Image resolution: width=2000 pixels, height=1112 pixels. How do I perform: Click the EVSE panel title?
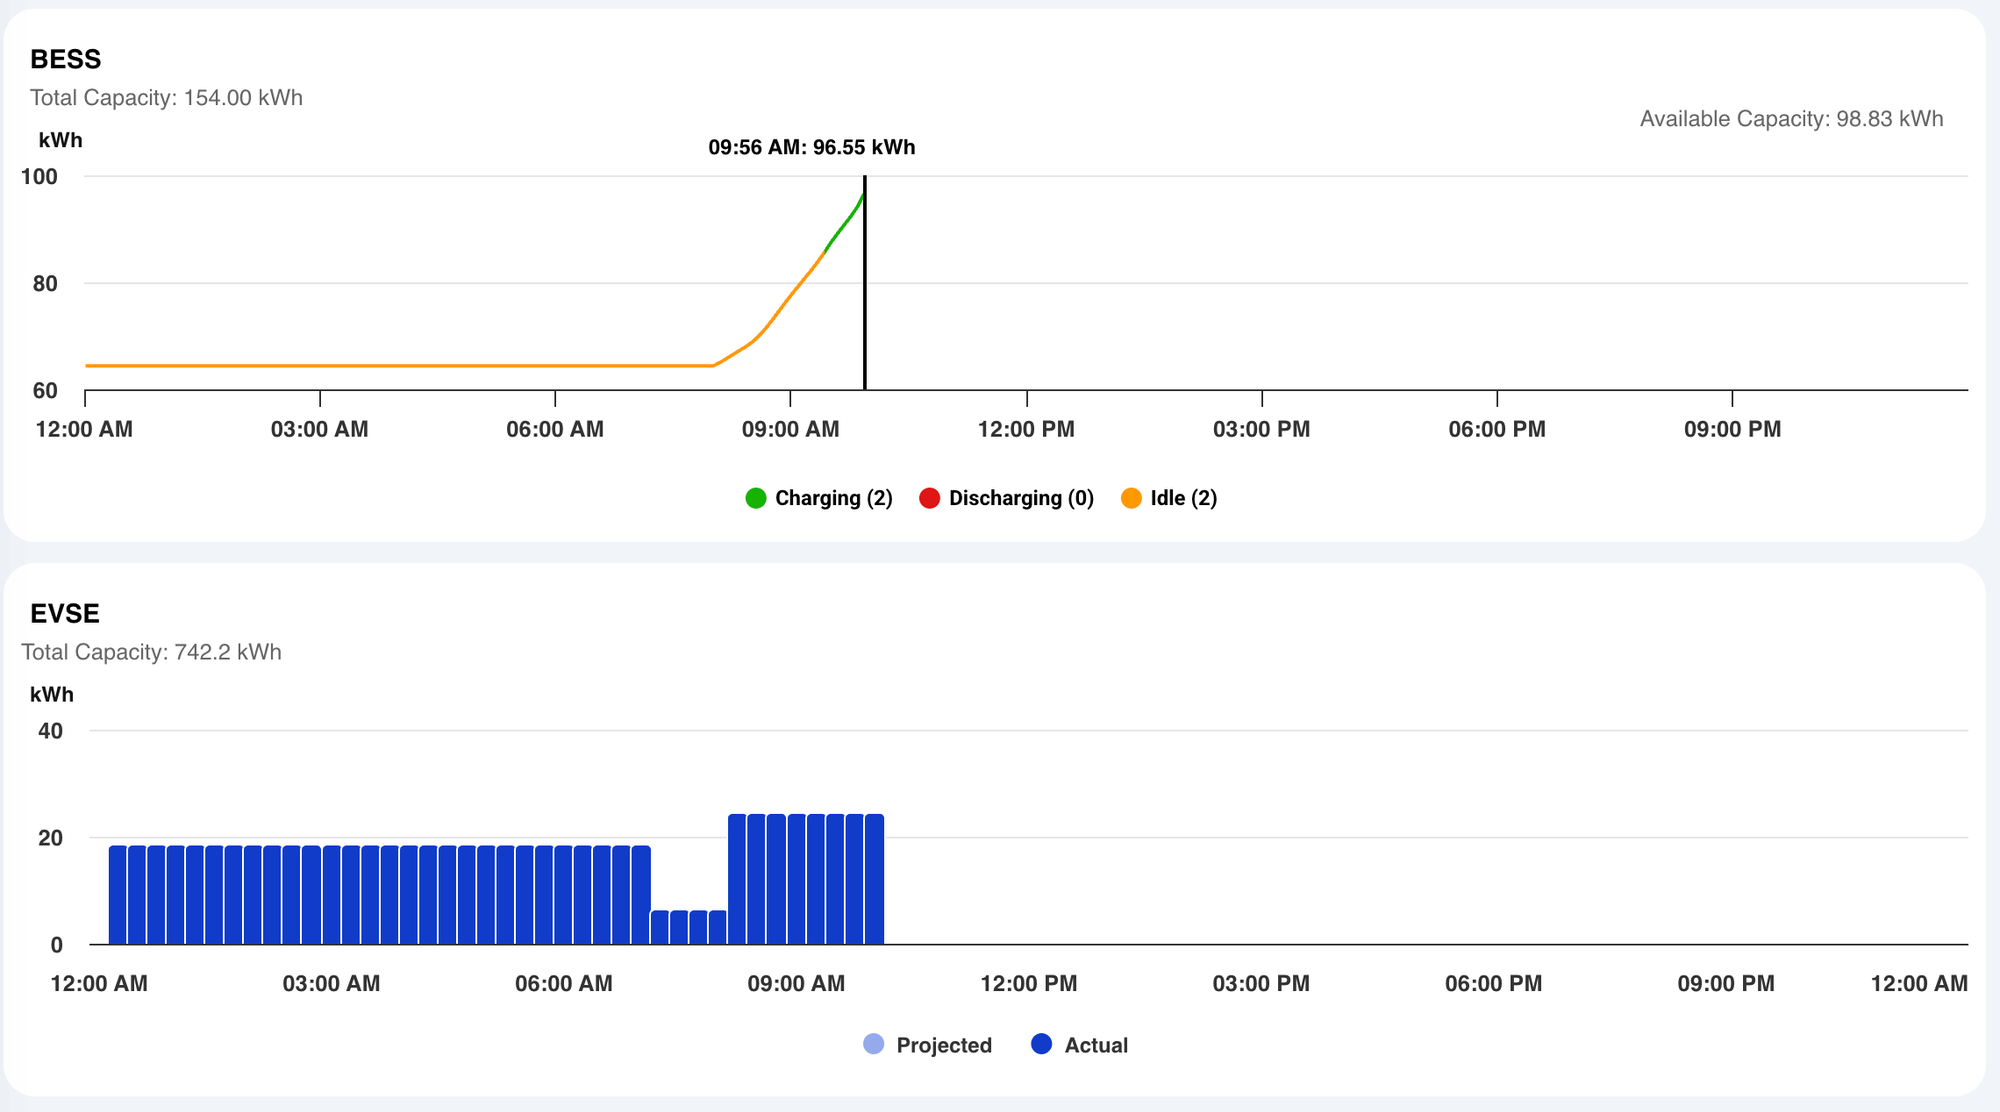pos(65,613)
